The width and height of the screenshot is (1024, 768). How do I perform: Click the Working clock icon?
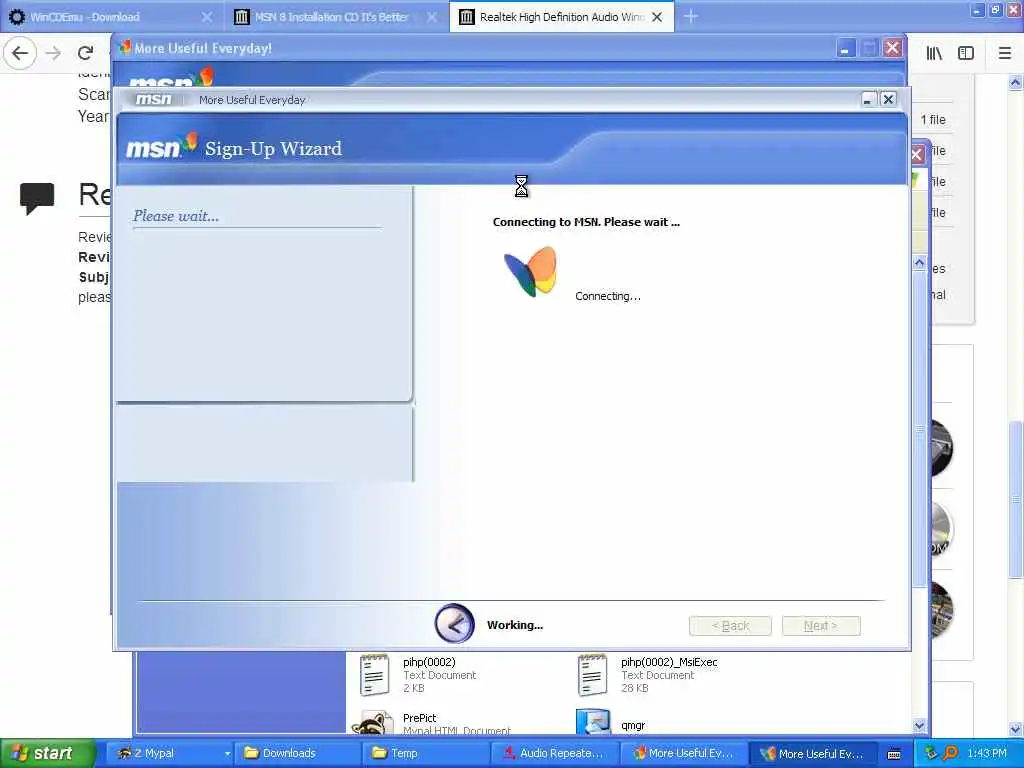pos(454,624)
